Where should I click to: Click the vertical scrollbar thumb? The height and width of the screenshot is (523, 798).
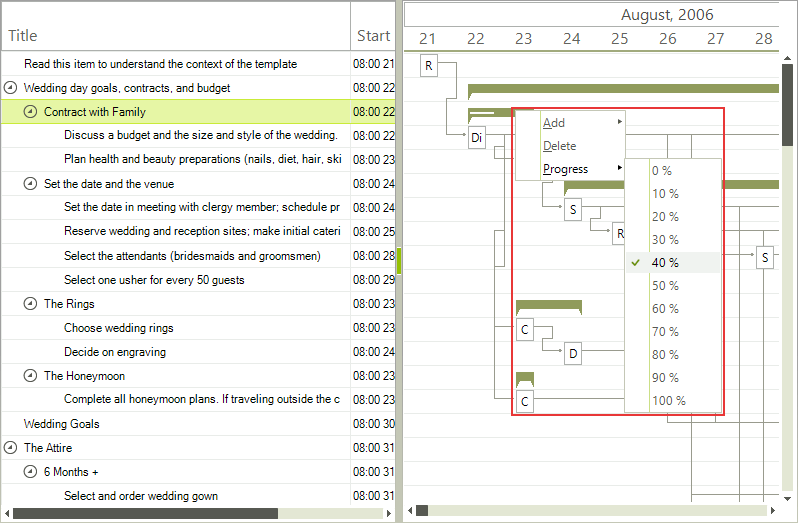(x=787, y=105)
